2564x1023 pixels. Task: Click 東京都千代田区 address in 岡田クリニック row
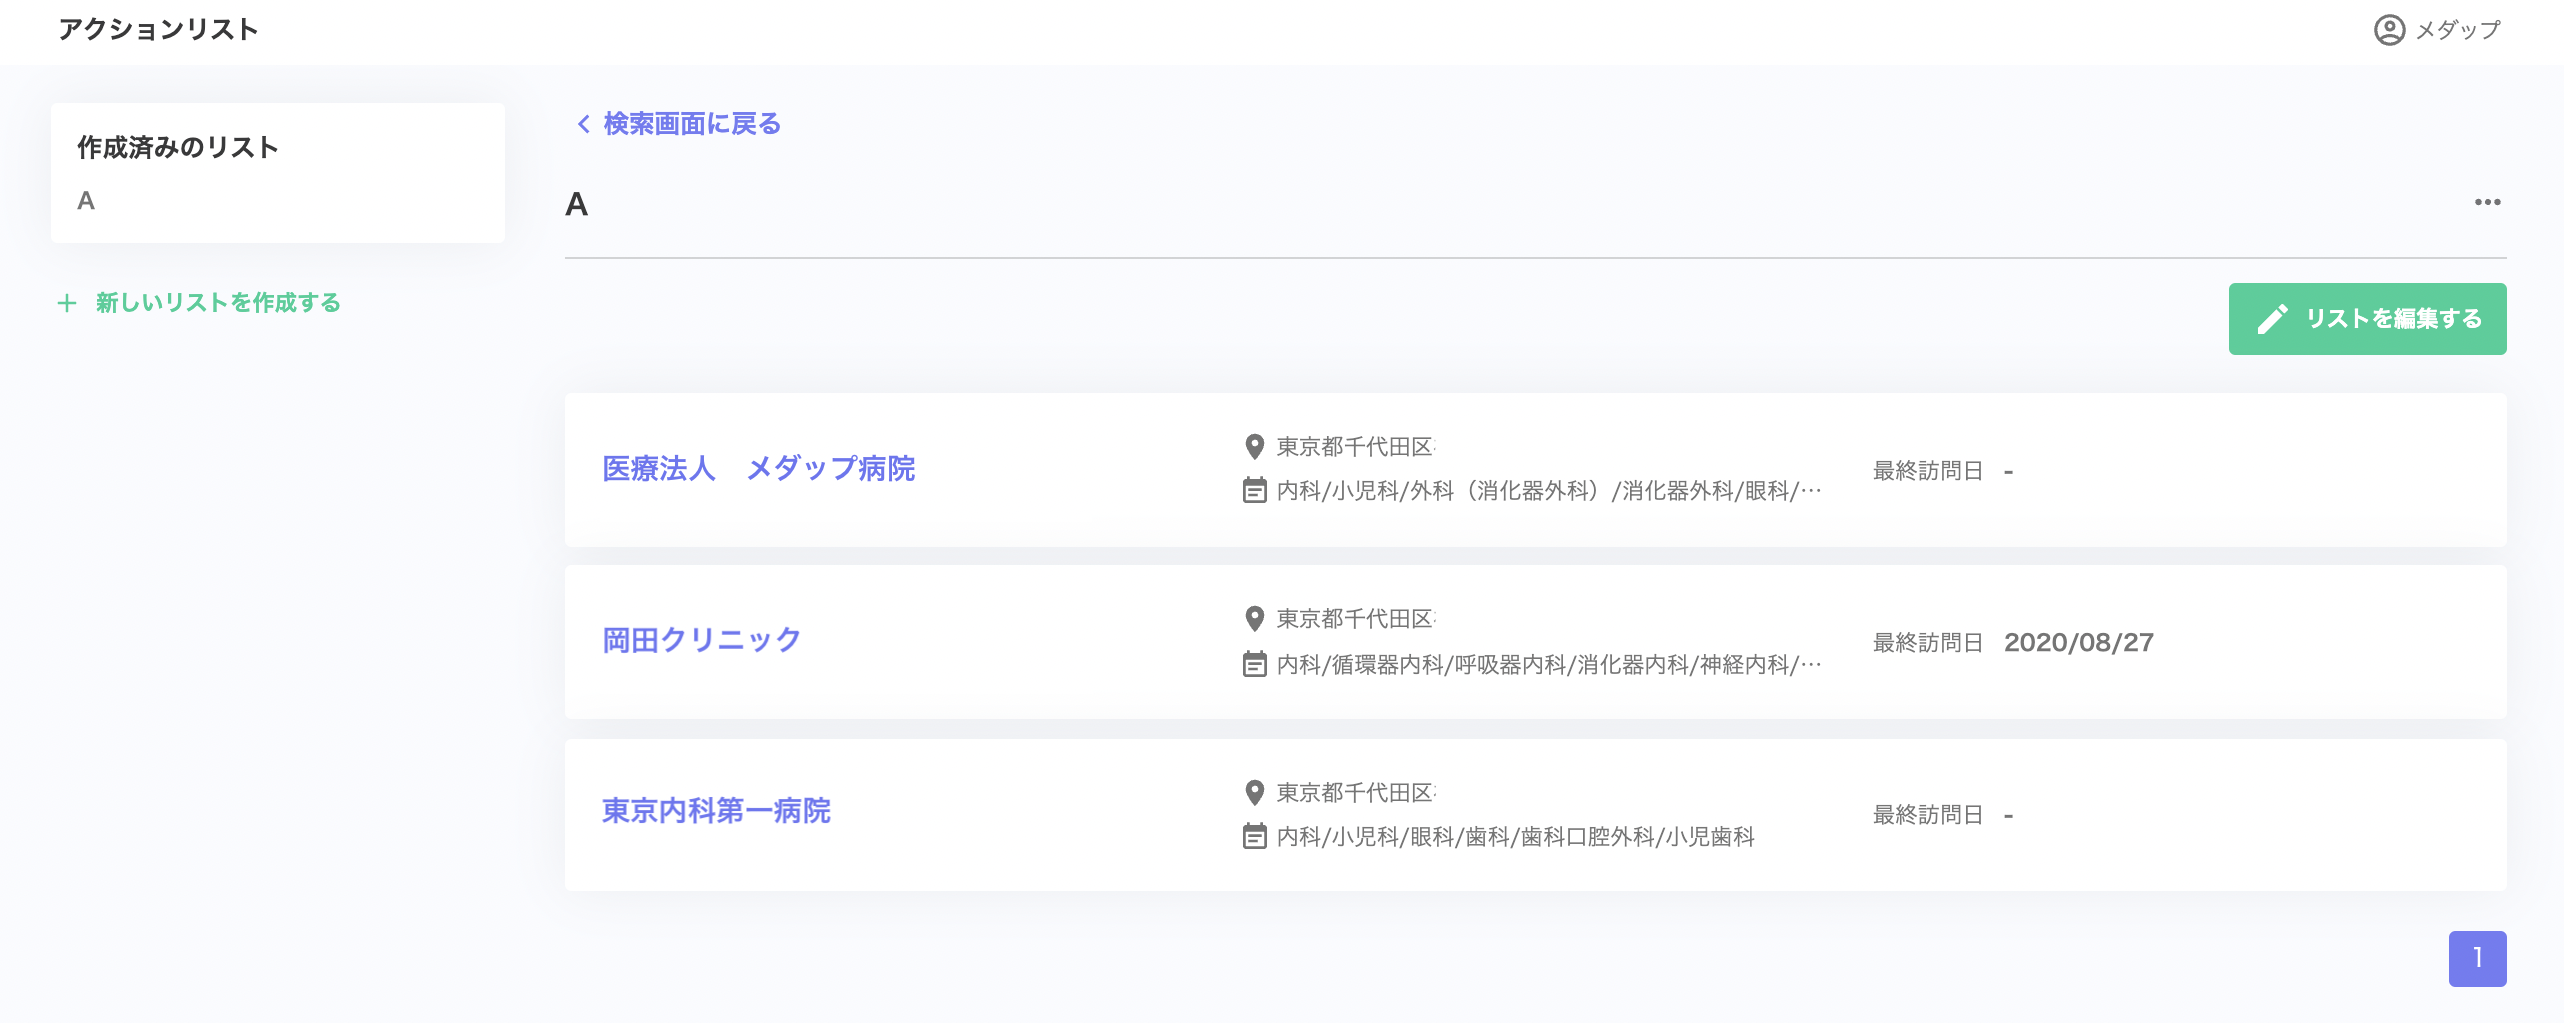[1356, 619]
